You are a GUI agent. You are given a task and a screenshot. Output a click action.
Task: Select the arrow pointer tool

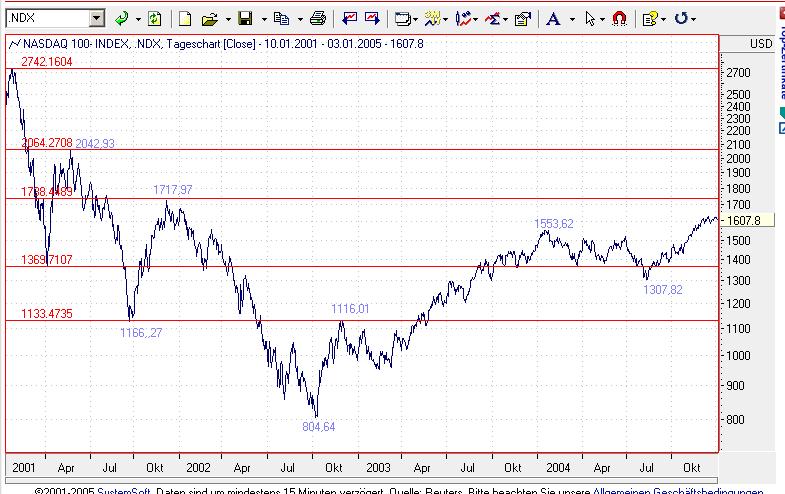(590, 19)
